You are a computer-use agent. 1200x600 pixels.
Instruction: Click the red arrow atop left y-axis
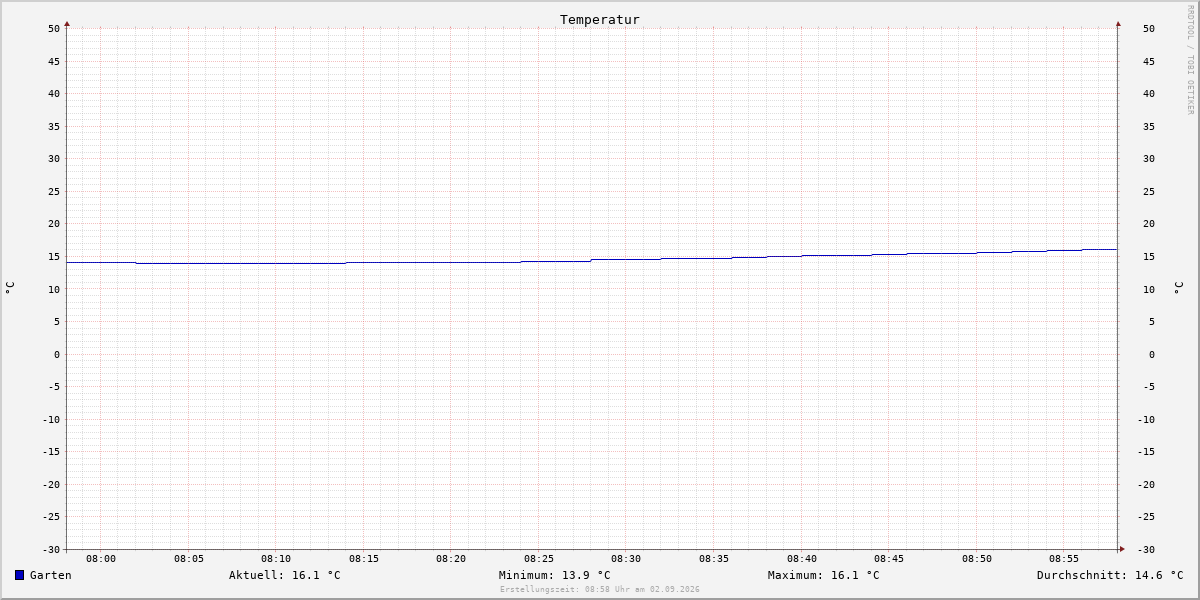67,23
